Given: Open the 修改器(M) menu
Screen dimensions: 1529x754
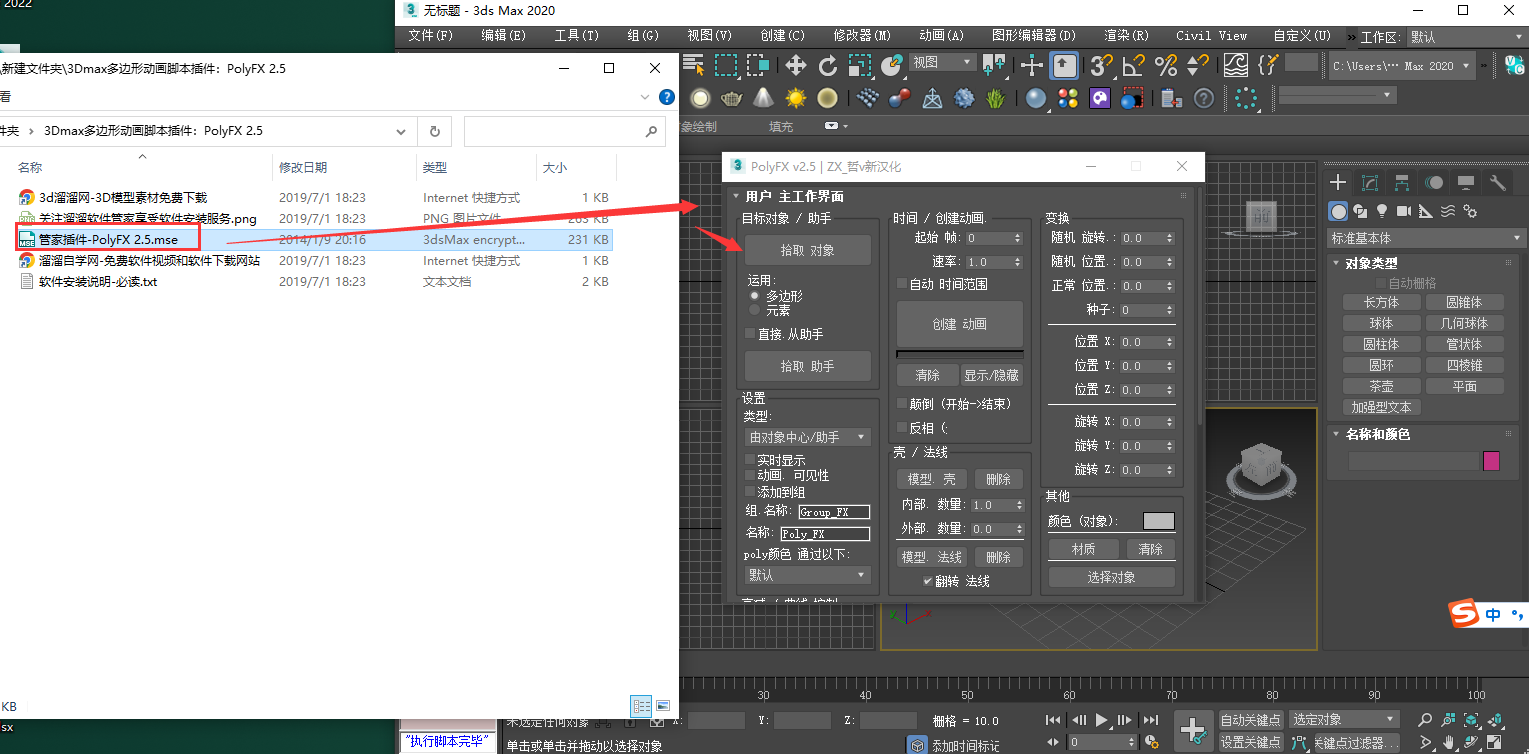Looking at the screenshot, I should (x=862, y=35).
